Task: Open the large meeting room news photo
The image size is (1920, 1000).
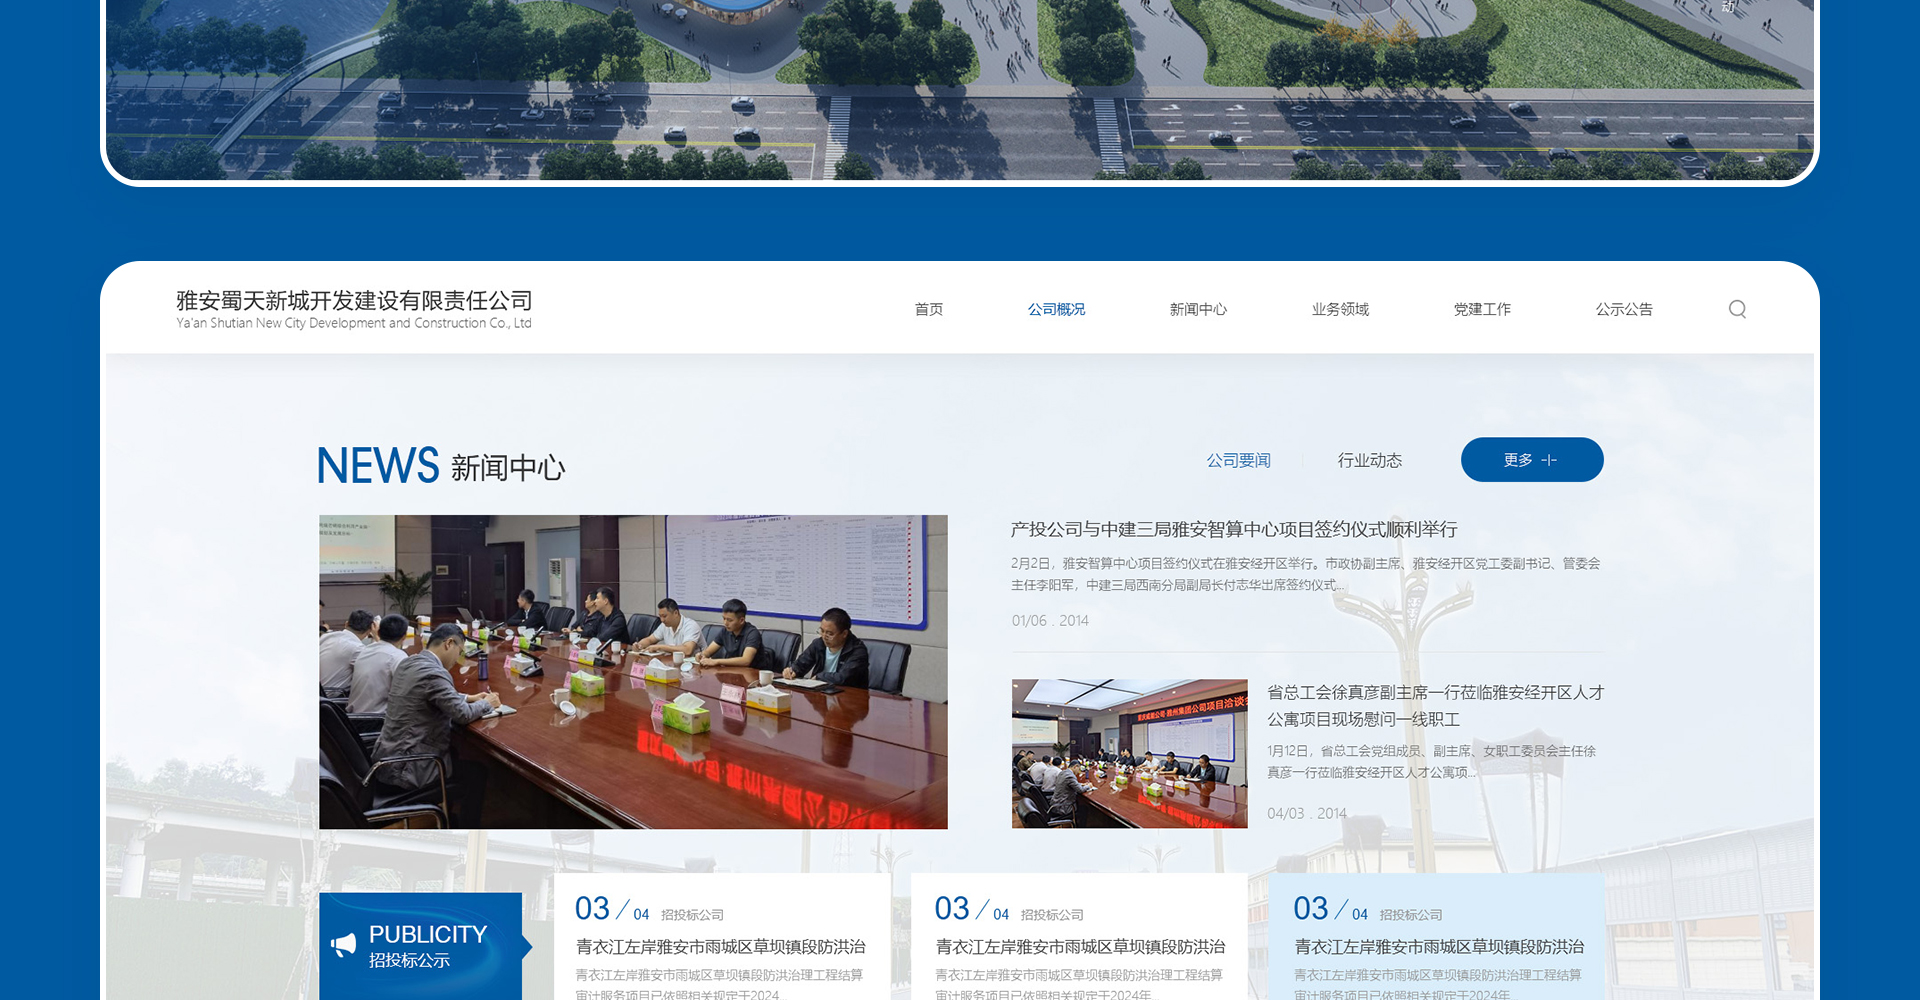Action: [x=633, y=671]
